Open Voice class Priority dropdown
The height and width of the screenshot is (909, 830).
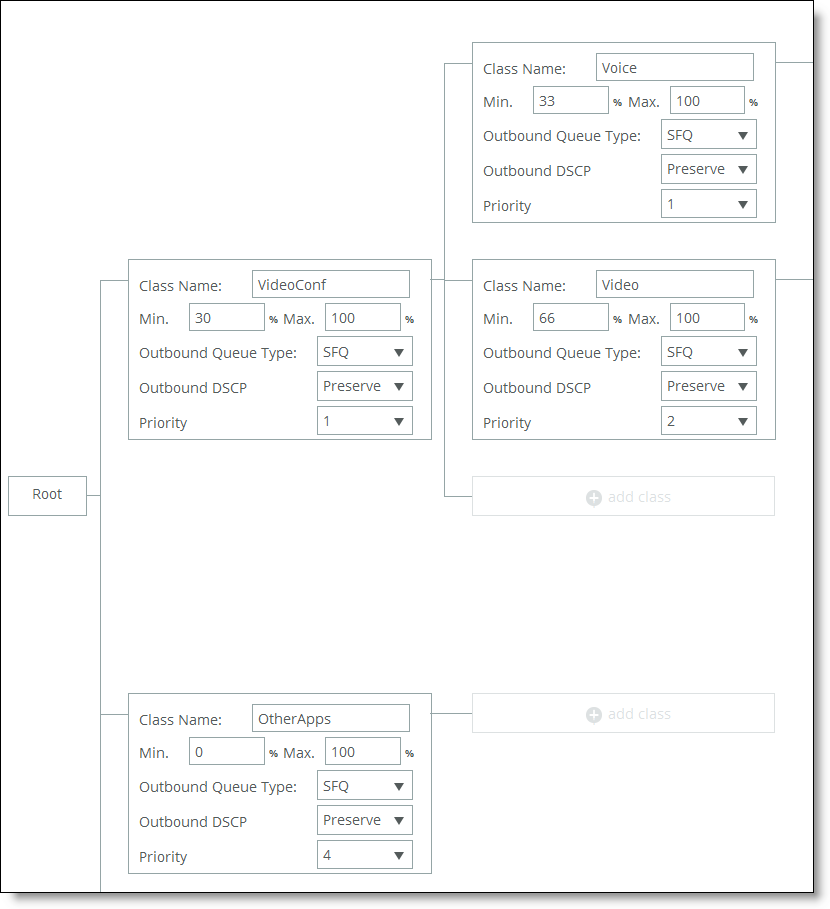tap(708, 204)
